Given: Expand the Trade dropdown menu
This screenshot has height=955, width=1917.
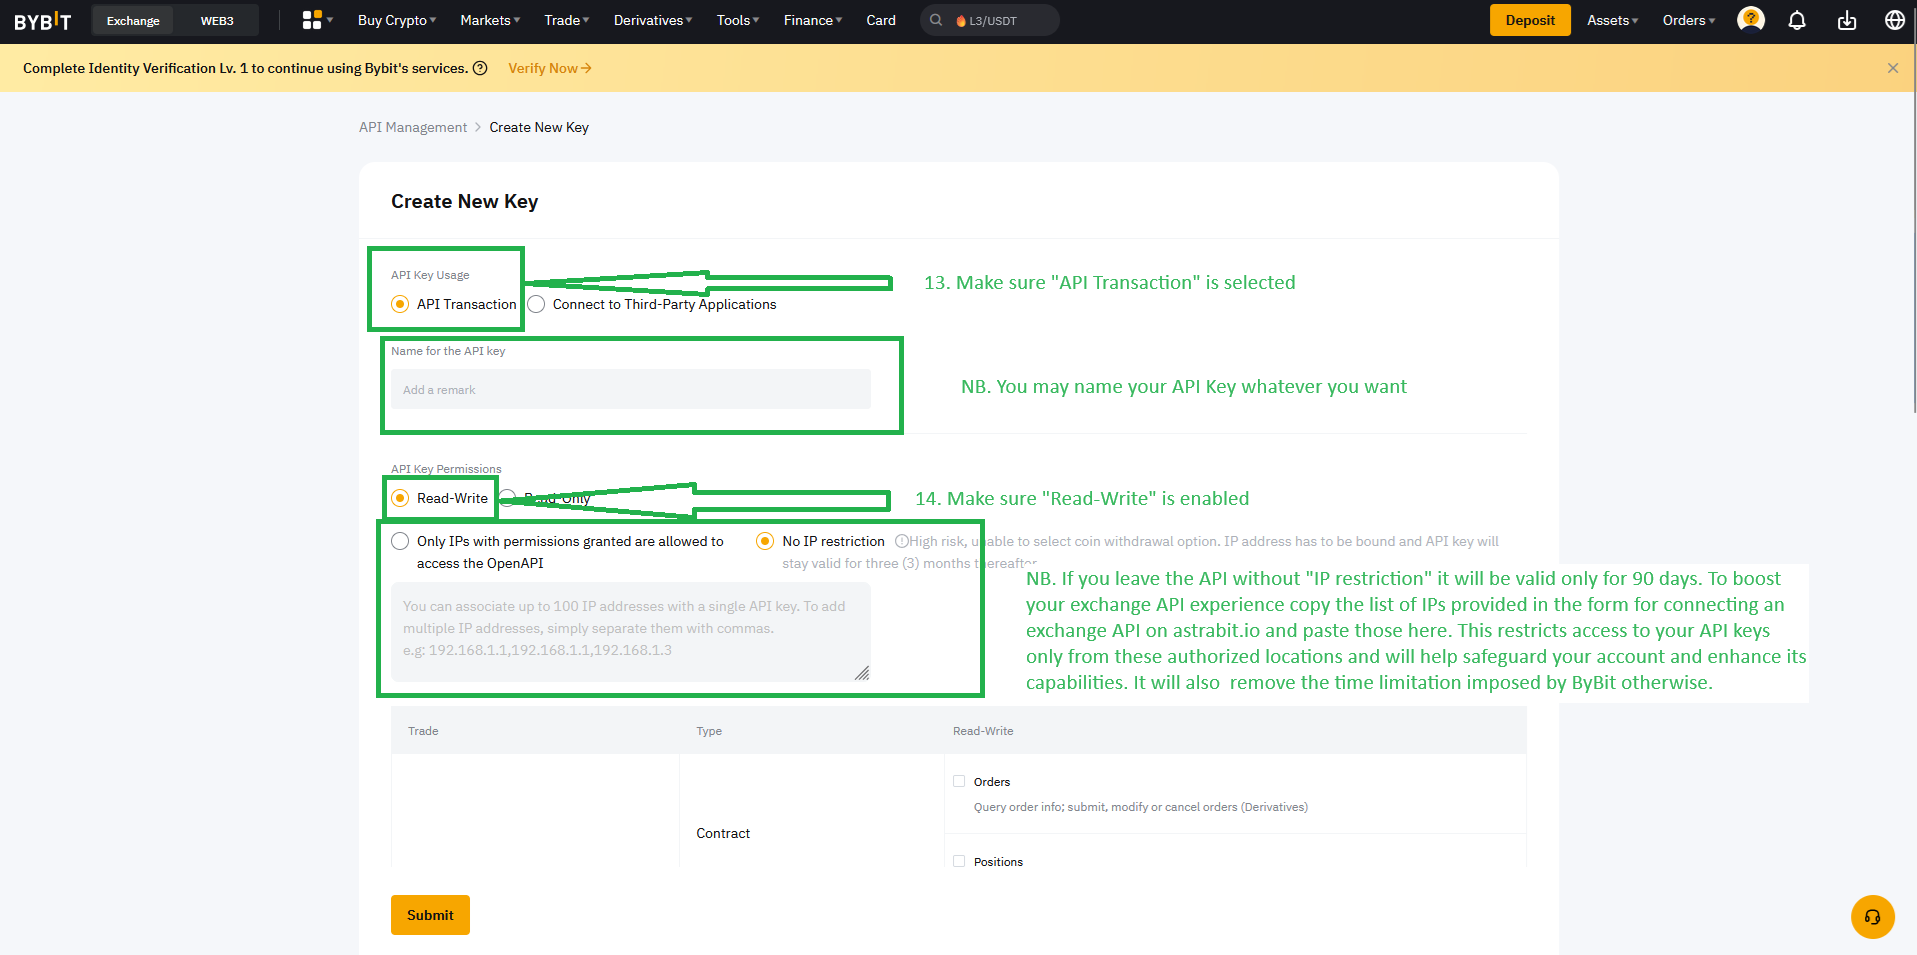Looking at the screenshot, I should click(567, 20).
